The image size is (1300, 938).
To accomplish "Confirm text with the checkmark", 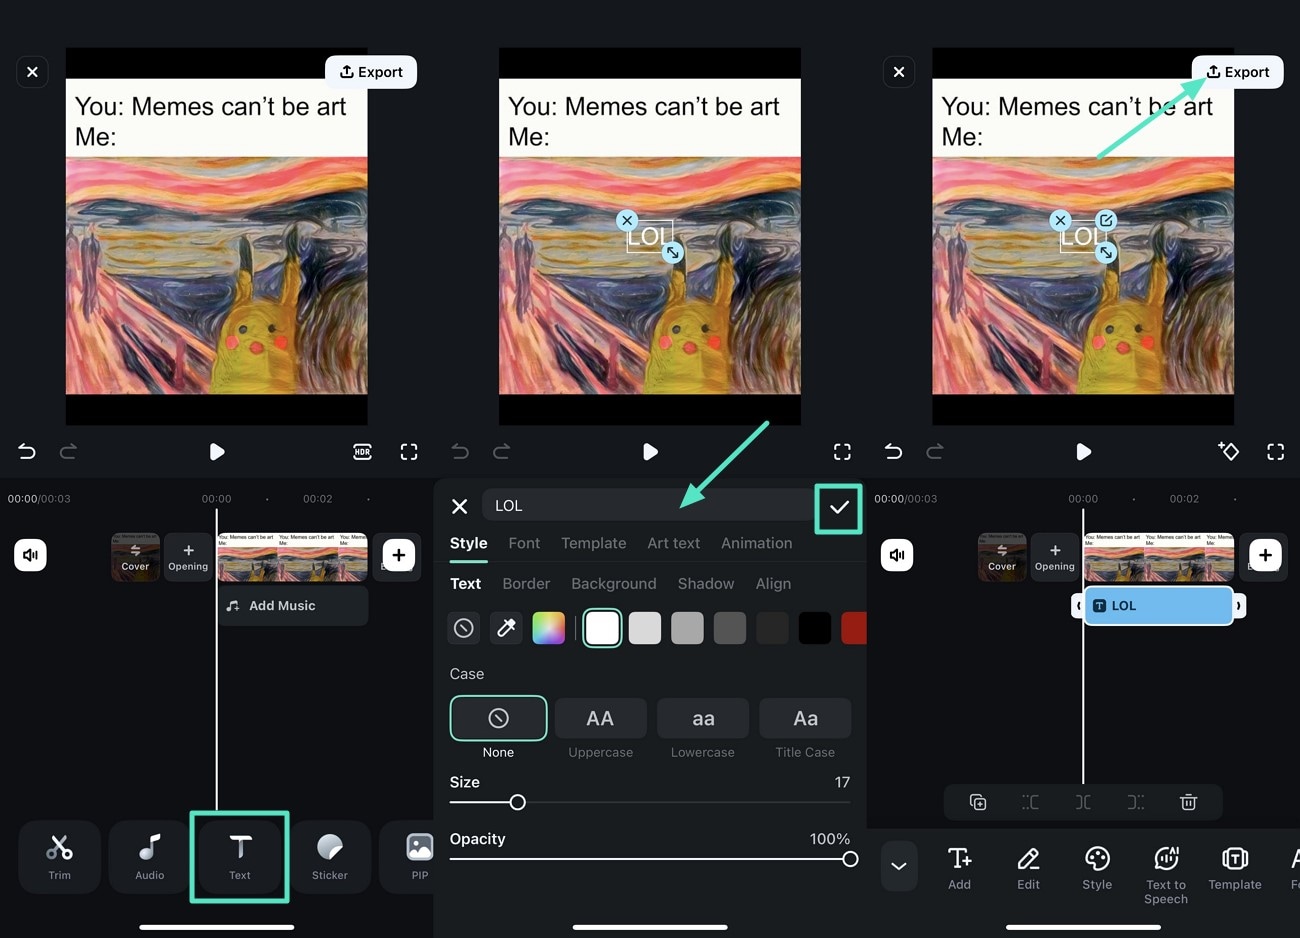I will tap(838, 507).
